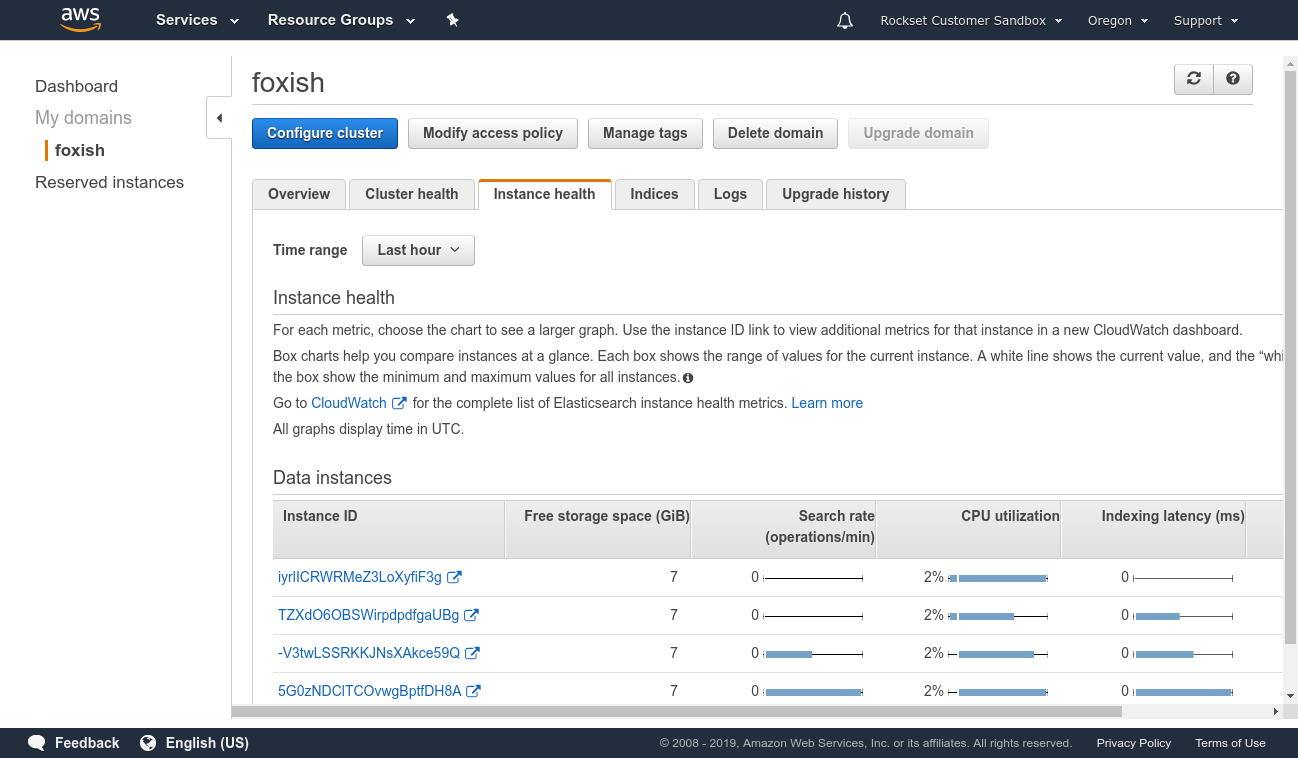The width and height of the screenshot is (1298, 758).
Task: Click the Feedback link in footer
Action: click(x=87, y=743)
